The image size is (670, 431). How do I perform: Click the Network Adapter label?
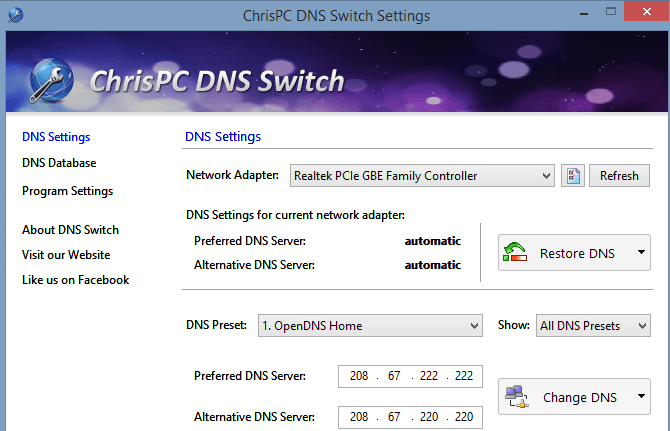pos(232,175)
